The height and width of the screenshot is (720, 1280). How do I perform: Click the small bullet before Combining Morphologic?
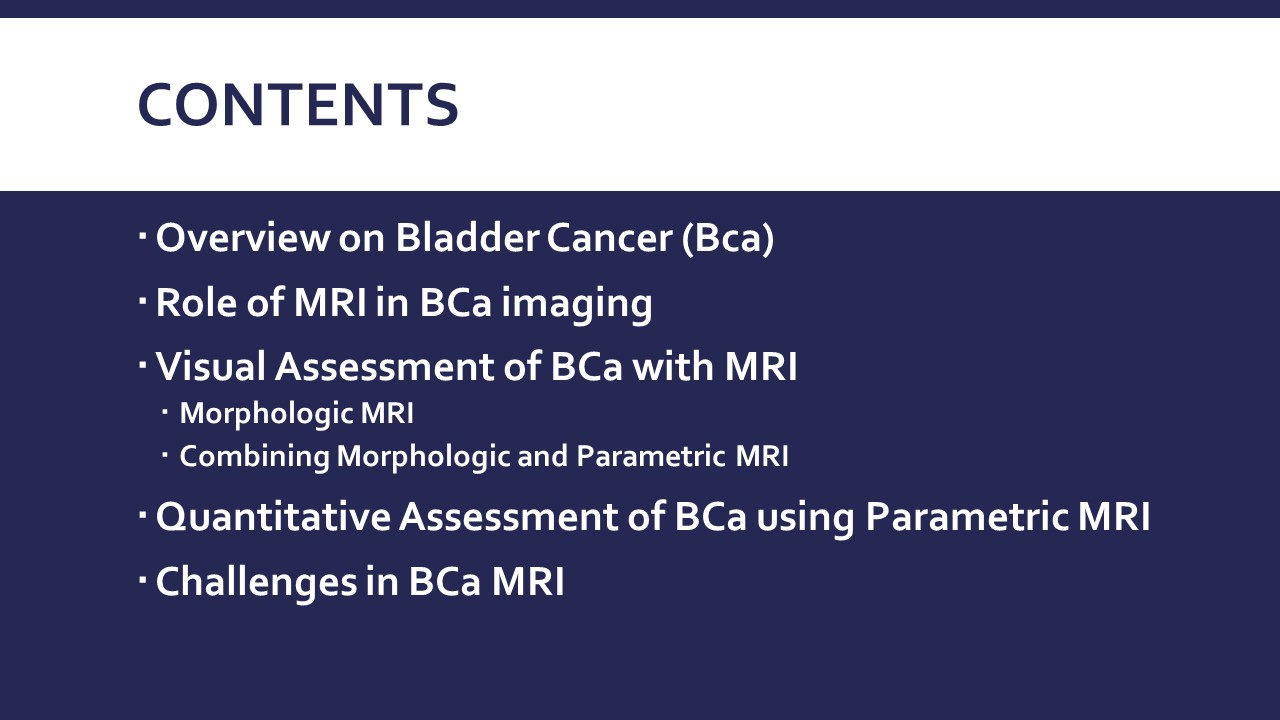(x=165, y=455)
